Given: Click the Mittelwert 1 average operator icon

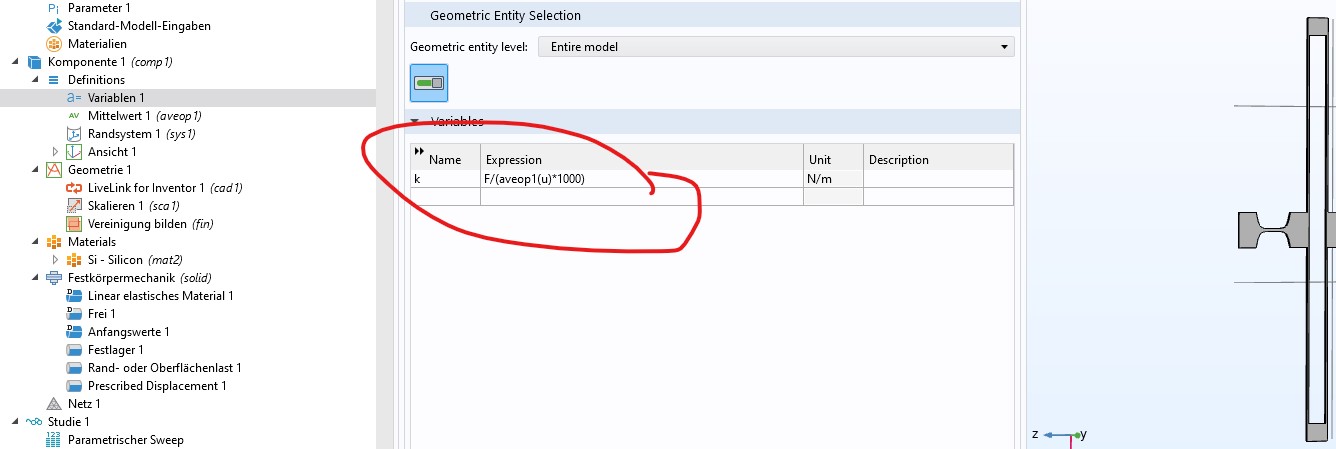Looking at the screenshot, I should point(73,116).
